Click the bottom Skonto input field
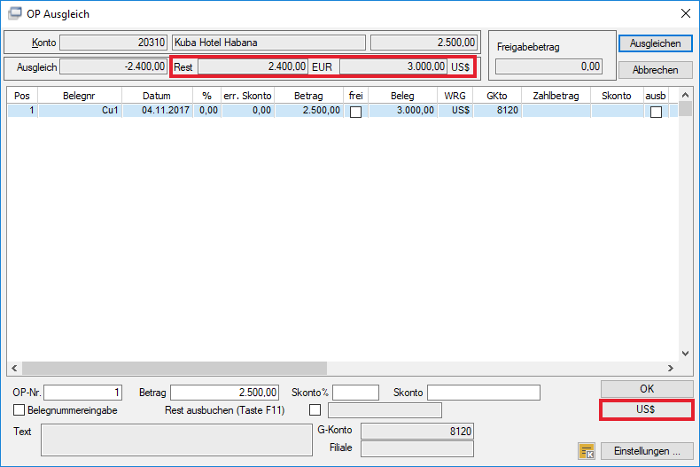700x467 pixels. coord(483,392)
